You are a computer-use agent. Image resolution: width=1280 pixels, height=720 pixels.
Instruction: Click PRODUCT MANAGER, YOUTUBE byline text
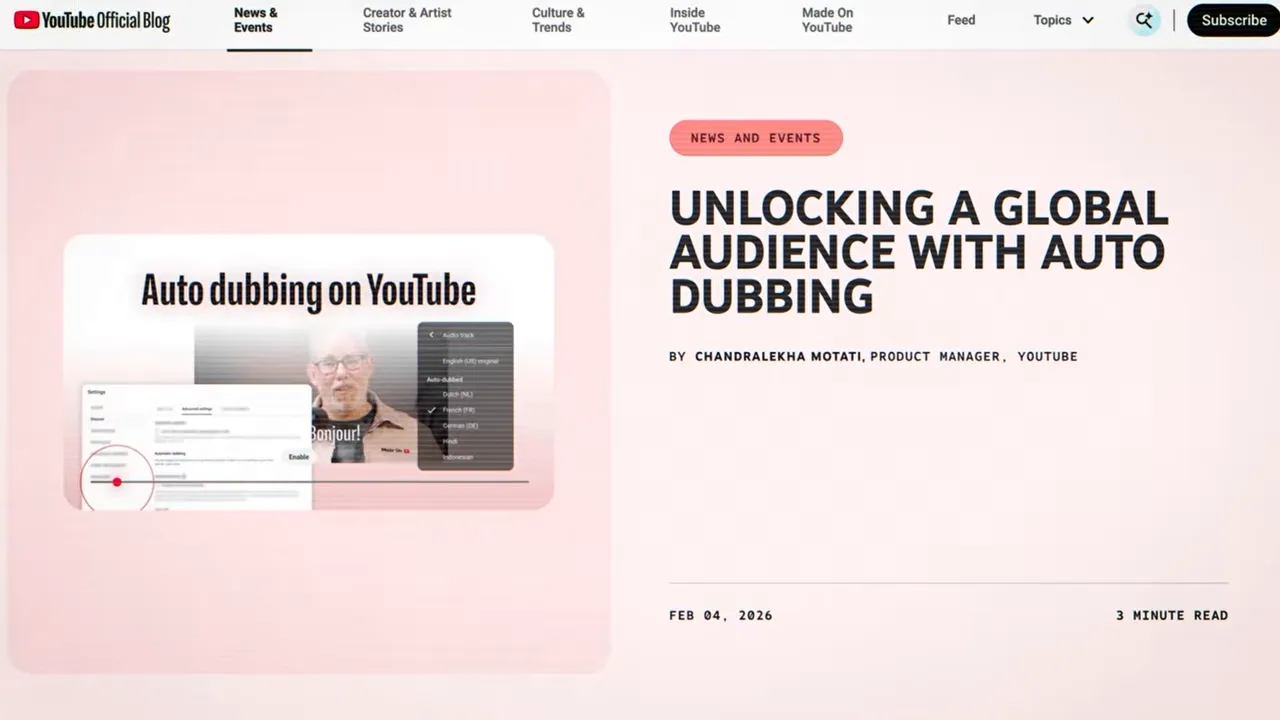pyautogui.click(x=974, y=356)
